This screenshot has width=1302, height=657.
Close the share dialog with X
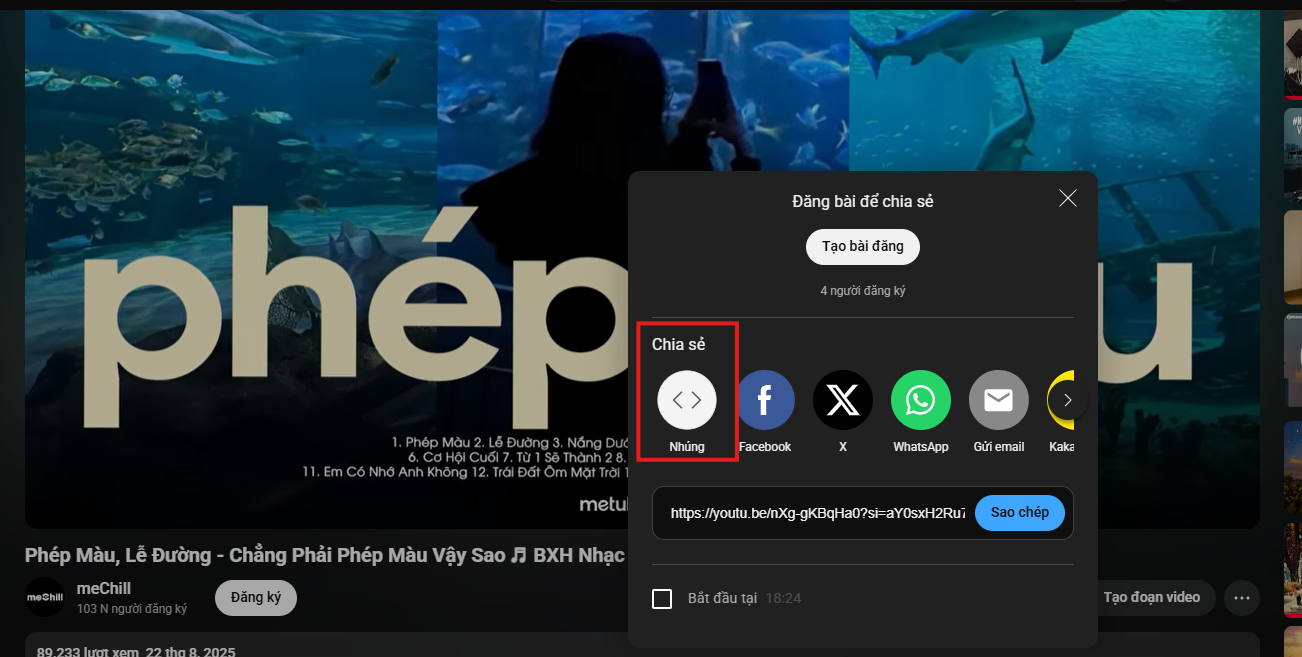pyautogui.click(x=1067, y=198)
